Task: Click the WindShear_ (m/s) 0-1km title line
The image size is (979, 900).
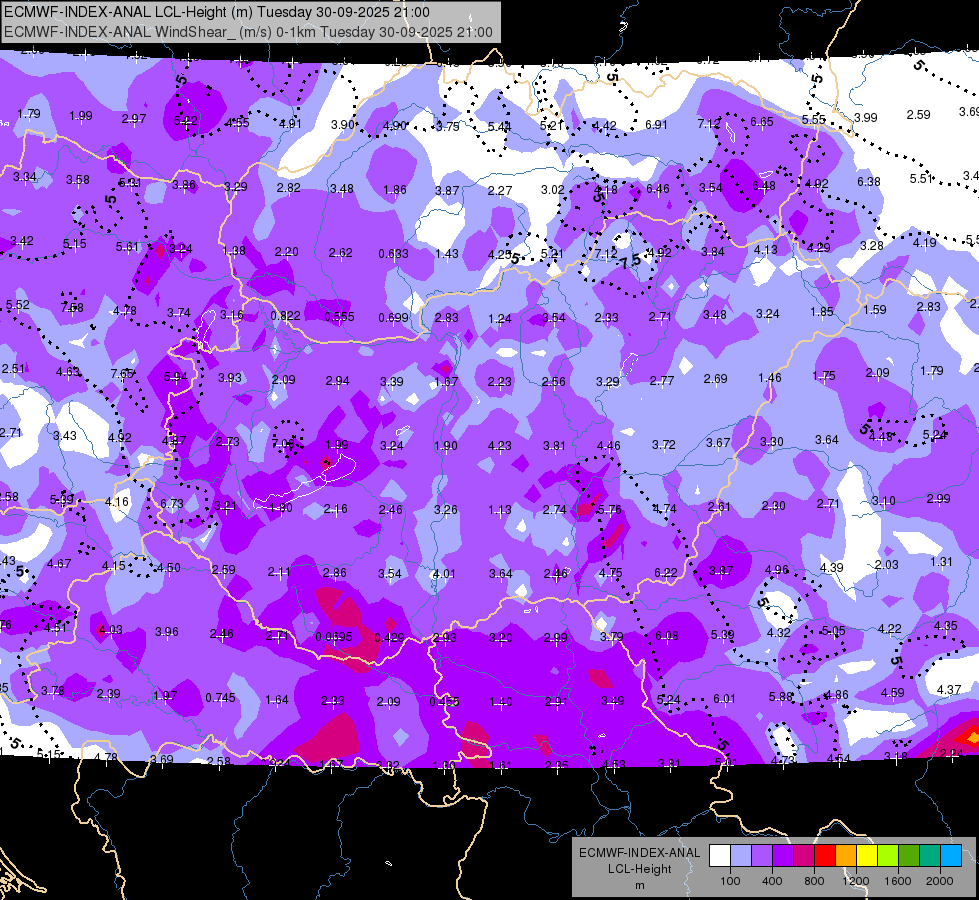Action: pyautogui.click(x=248, y=32)
